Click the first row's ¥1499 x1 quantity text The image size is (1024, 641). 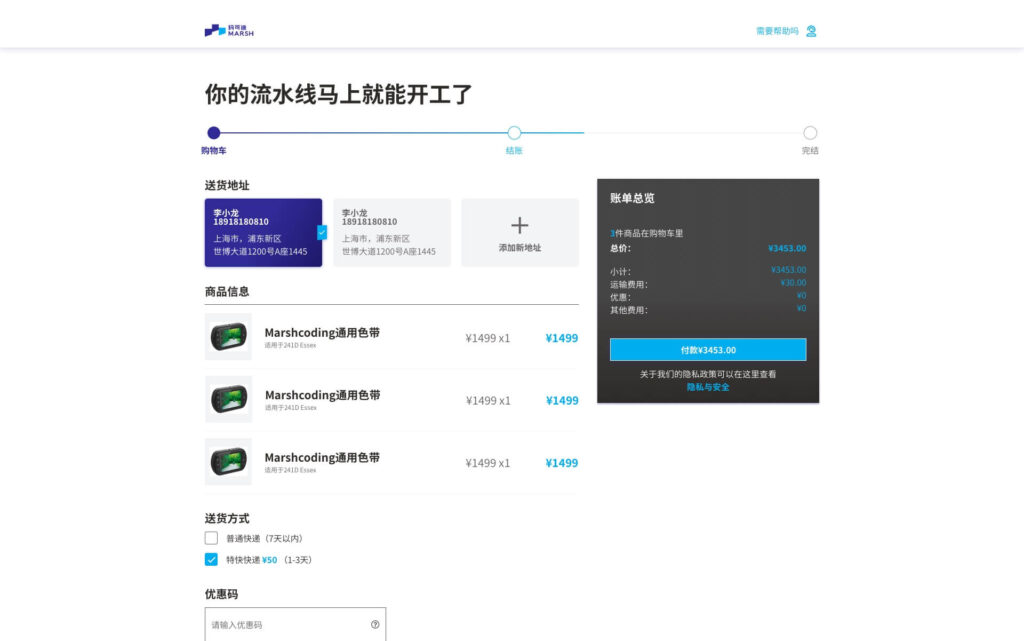487,338
